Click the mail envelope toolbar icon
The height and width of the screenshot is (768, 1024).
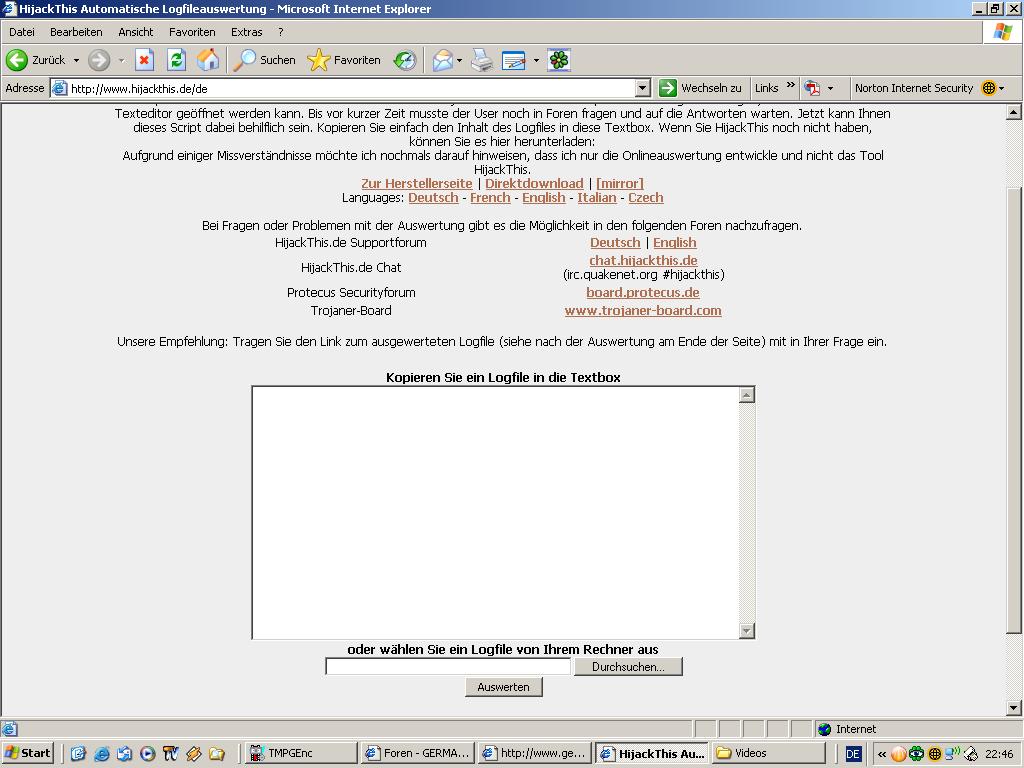point(442,60)
